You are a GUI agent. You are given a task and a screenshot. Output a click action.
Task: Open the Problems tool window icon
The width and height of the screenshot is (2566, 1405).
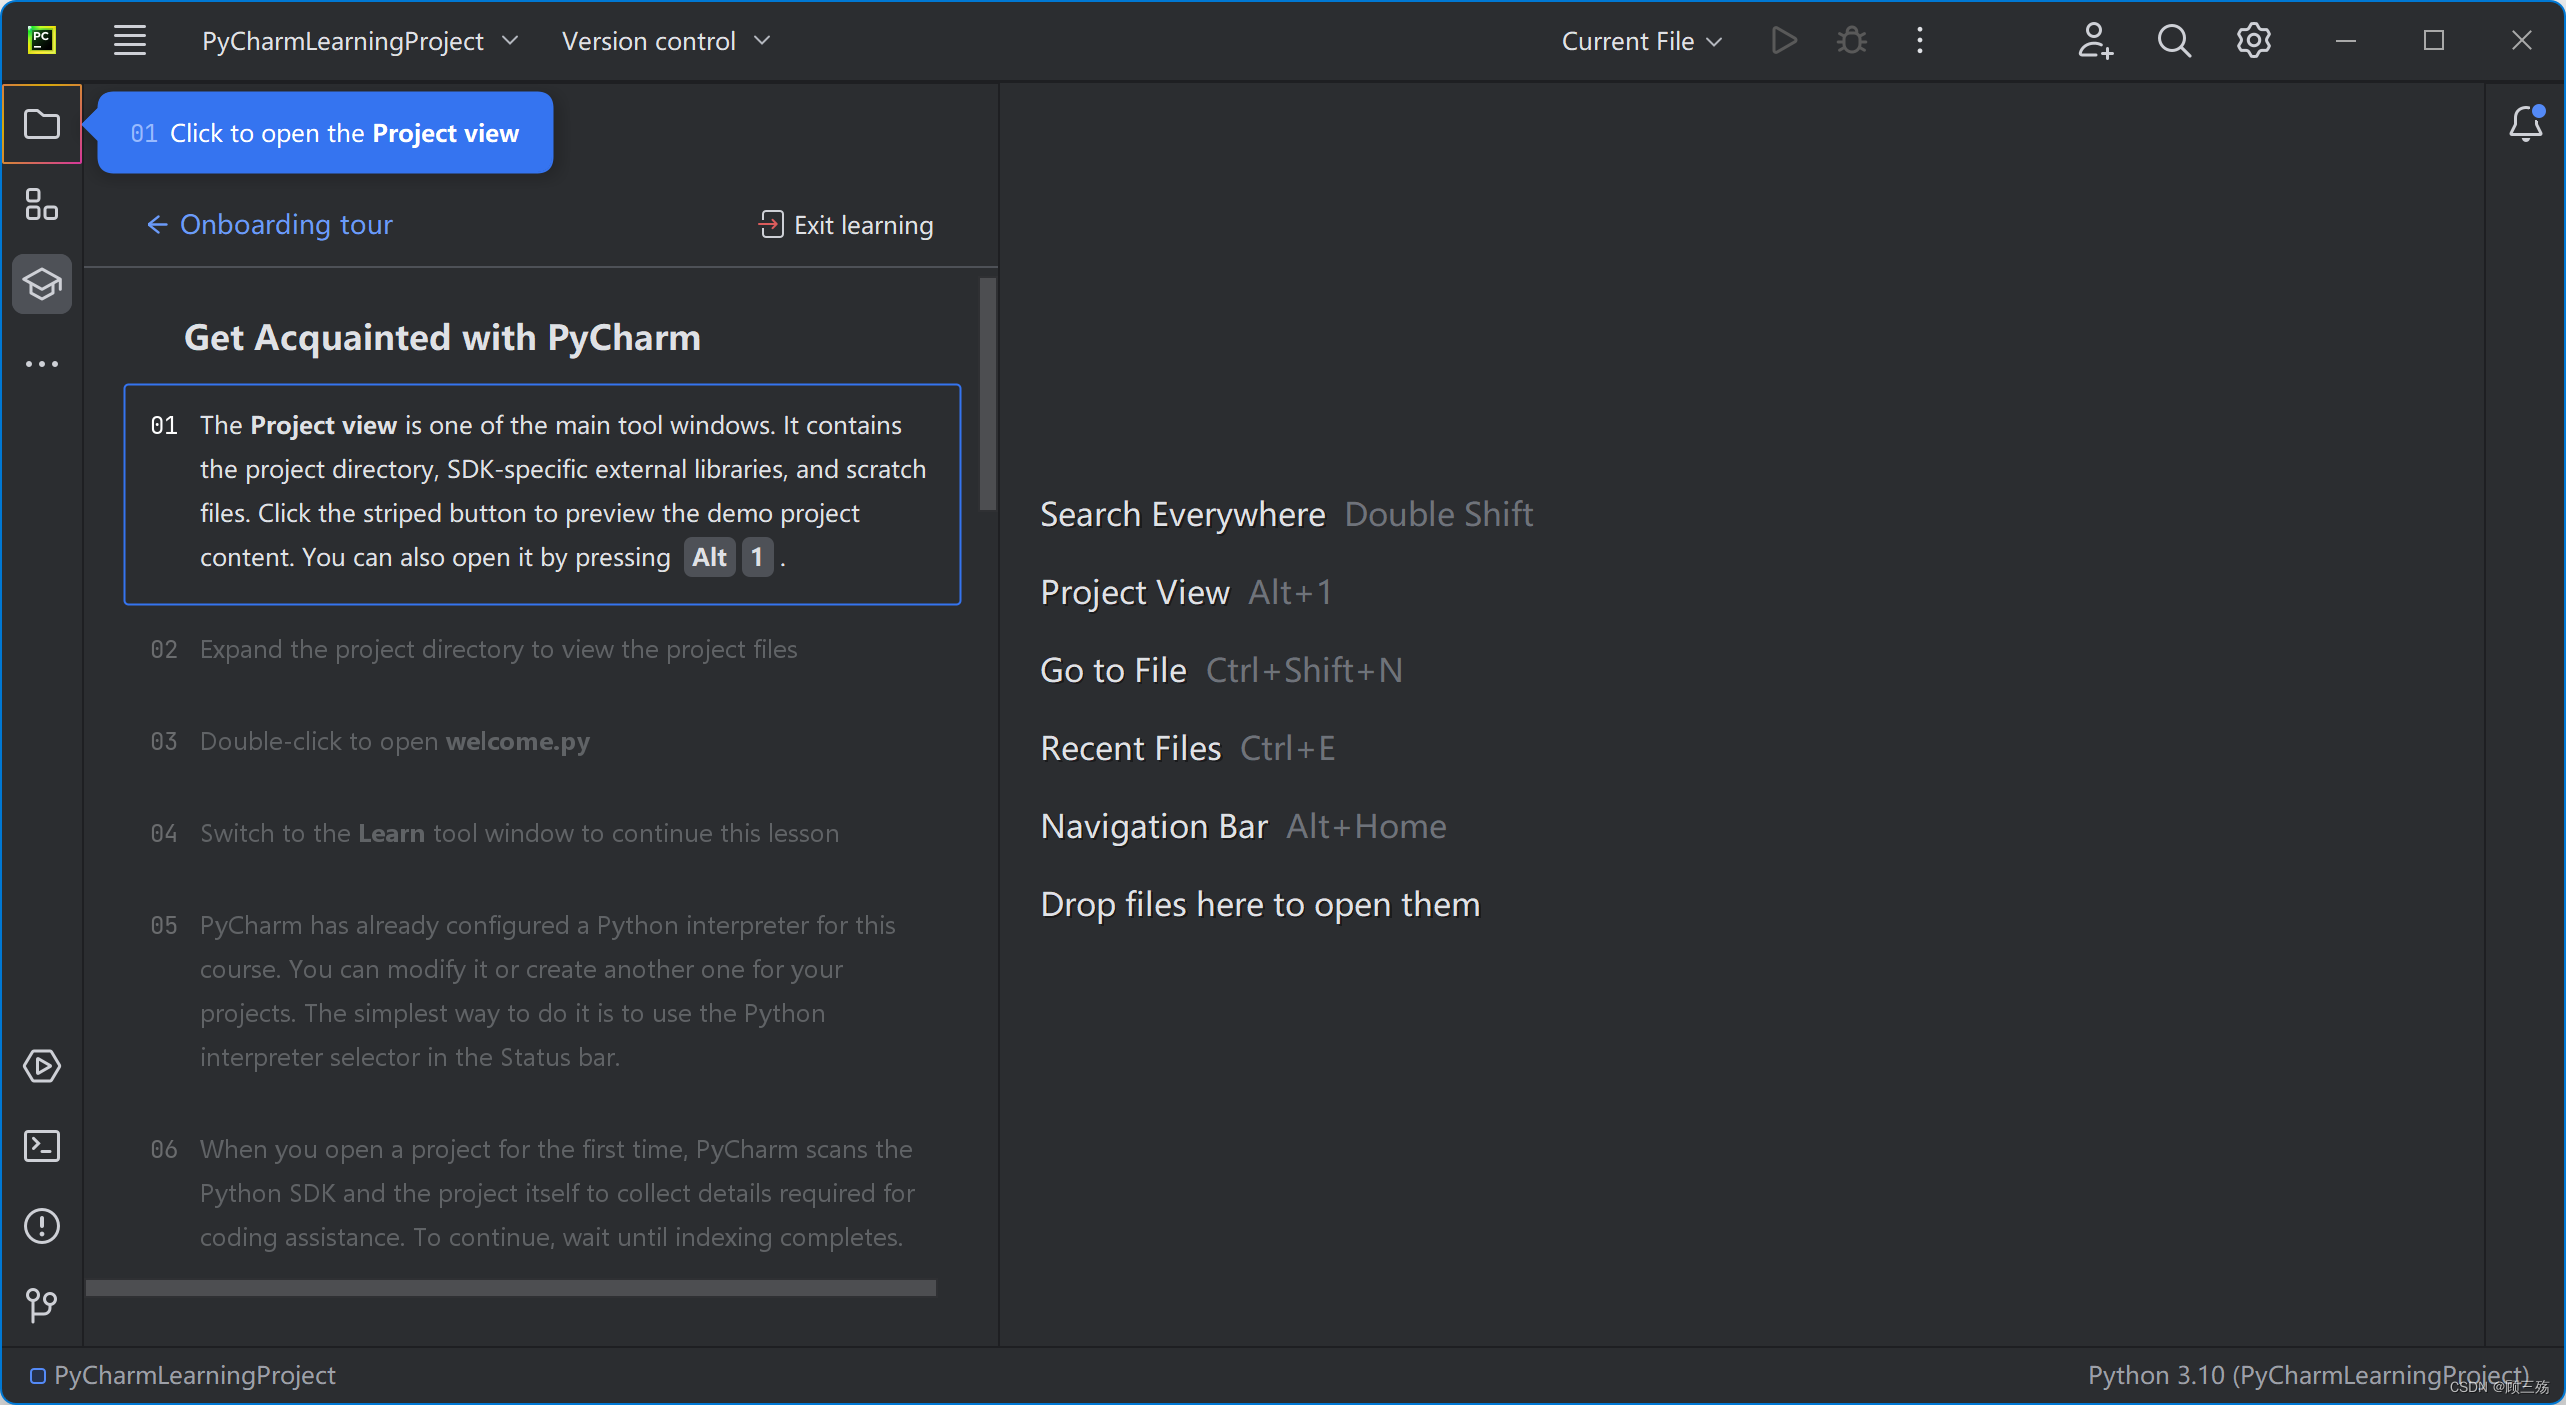[x=42, y=1226]
